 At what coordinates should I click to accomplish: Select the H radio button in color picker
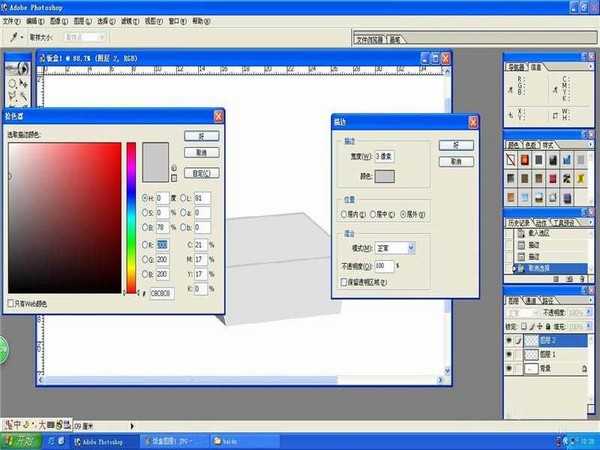click(145, 198)
